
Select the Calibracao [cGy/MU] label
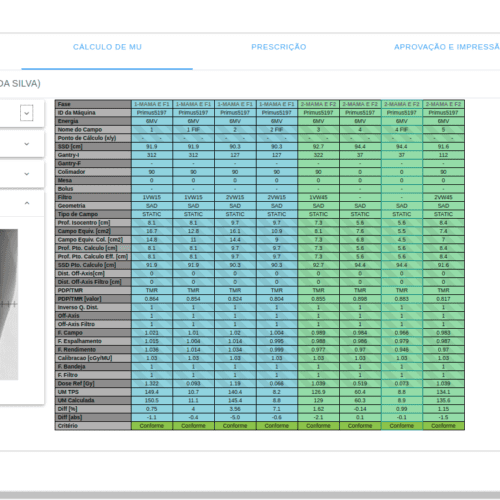(x=93, y=358)
